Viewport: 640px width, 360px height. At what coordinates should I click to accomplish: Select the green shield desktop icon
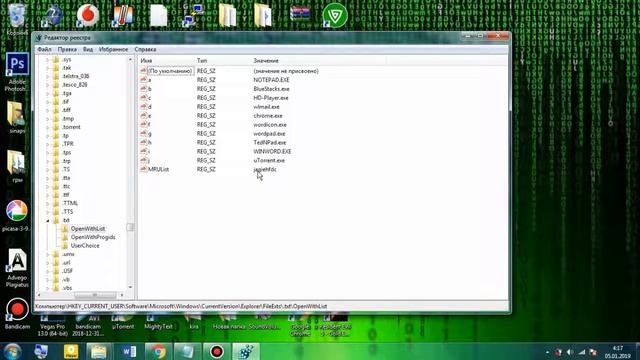coord(335,16)
